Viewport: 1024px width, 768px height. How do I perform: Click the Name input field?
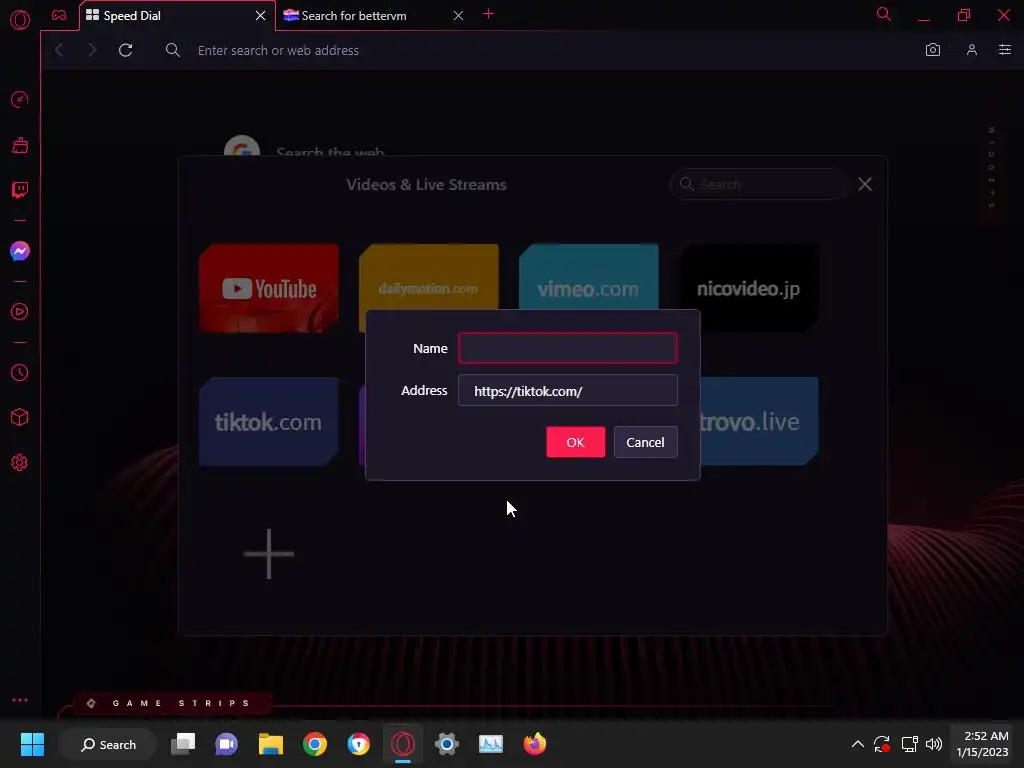pyautogui.click(x=568, y=348)
